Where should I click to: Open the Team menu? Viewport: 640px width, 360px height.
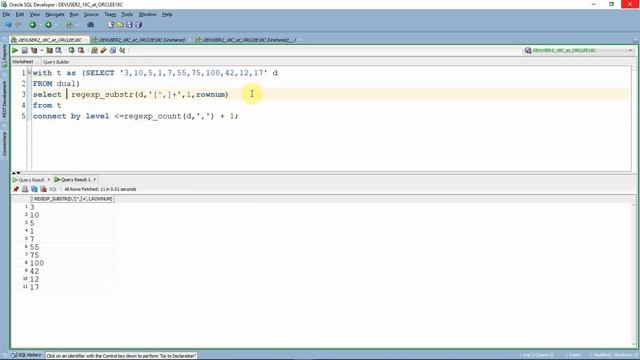click(110, 14)
